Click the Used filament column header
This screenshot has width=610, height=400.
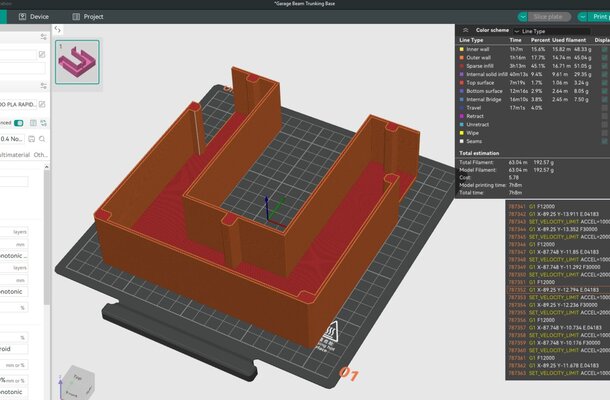pos(569,40)
